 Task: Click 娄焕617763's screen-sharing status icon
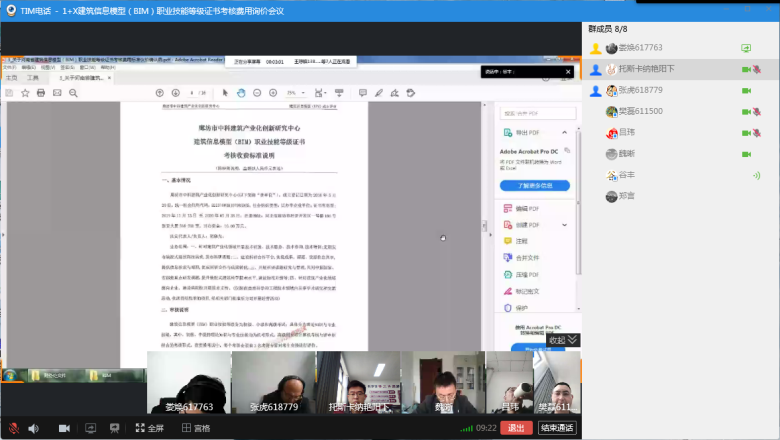point(745,47)
